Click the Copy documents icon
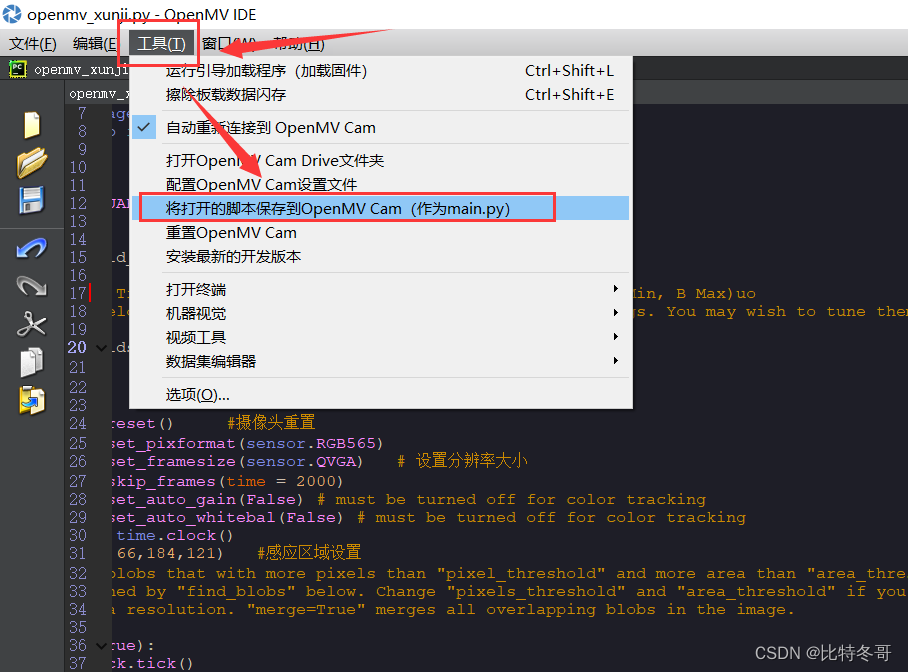The width and height of the screenshot is (908, 672). coord(32,363)
